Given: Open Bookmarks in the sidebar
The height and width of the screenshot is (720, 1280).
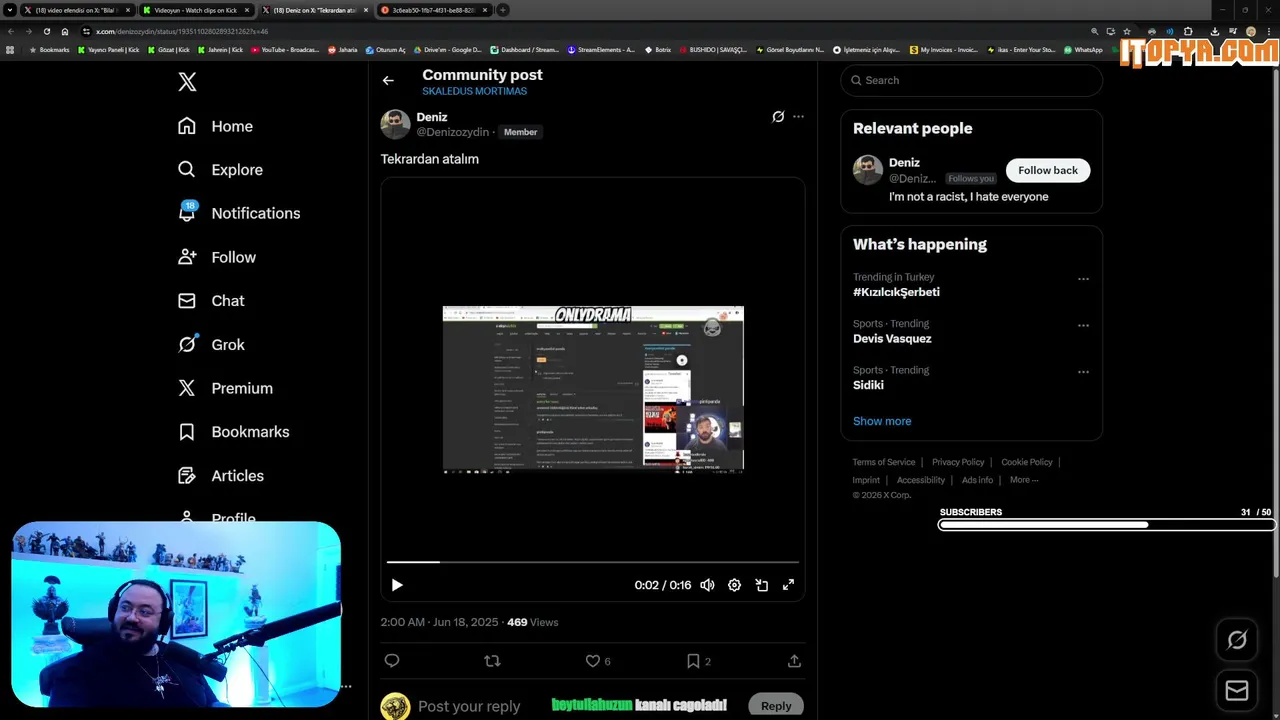Looking at the screenshot, I should (x=233, y=432).
